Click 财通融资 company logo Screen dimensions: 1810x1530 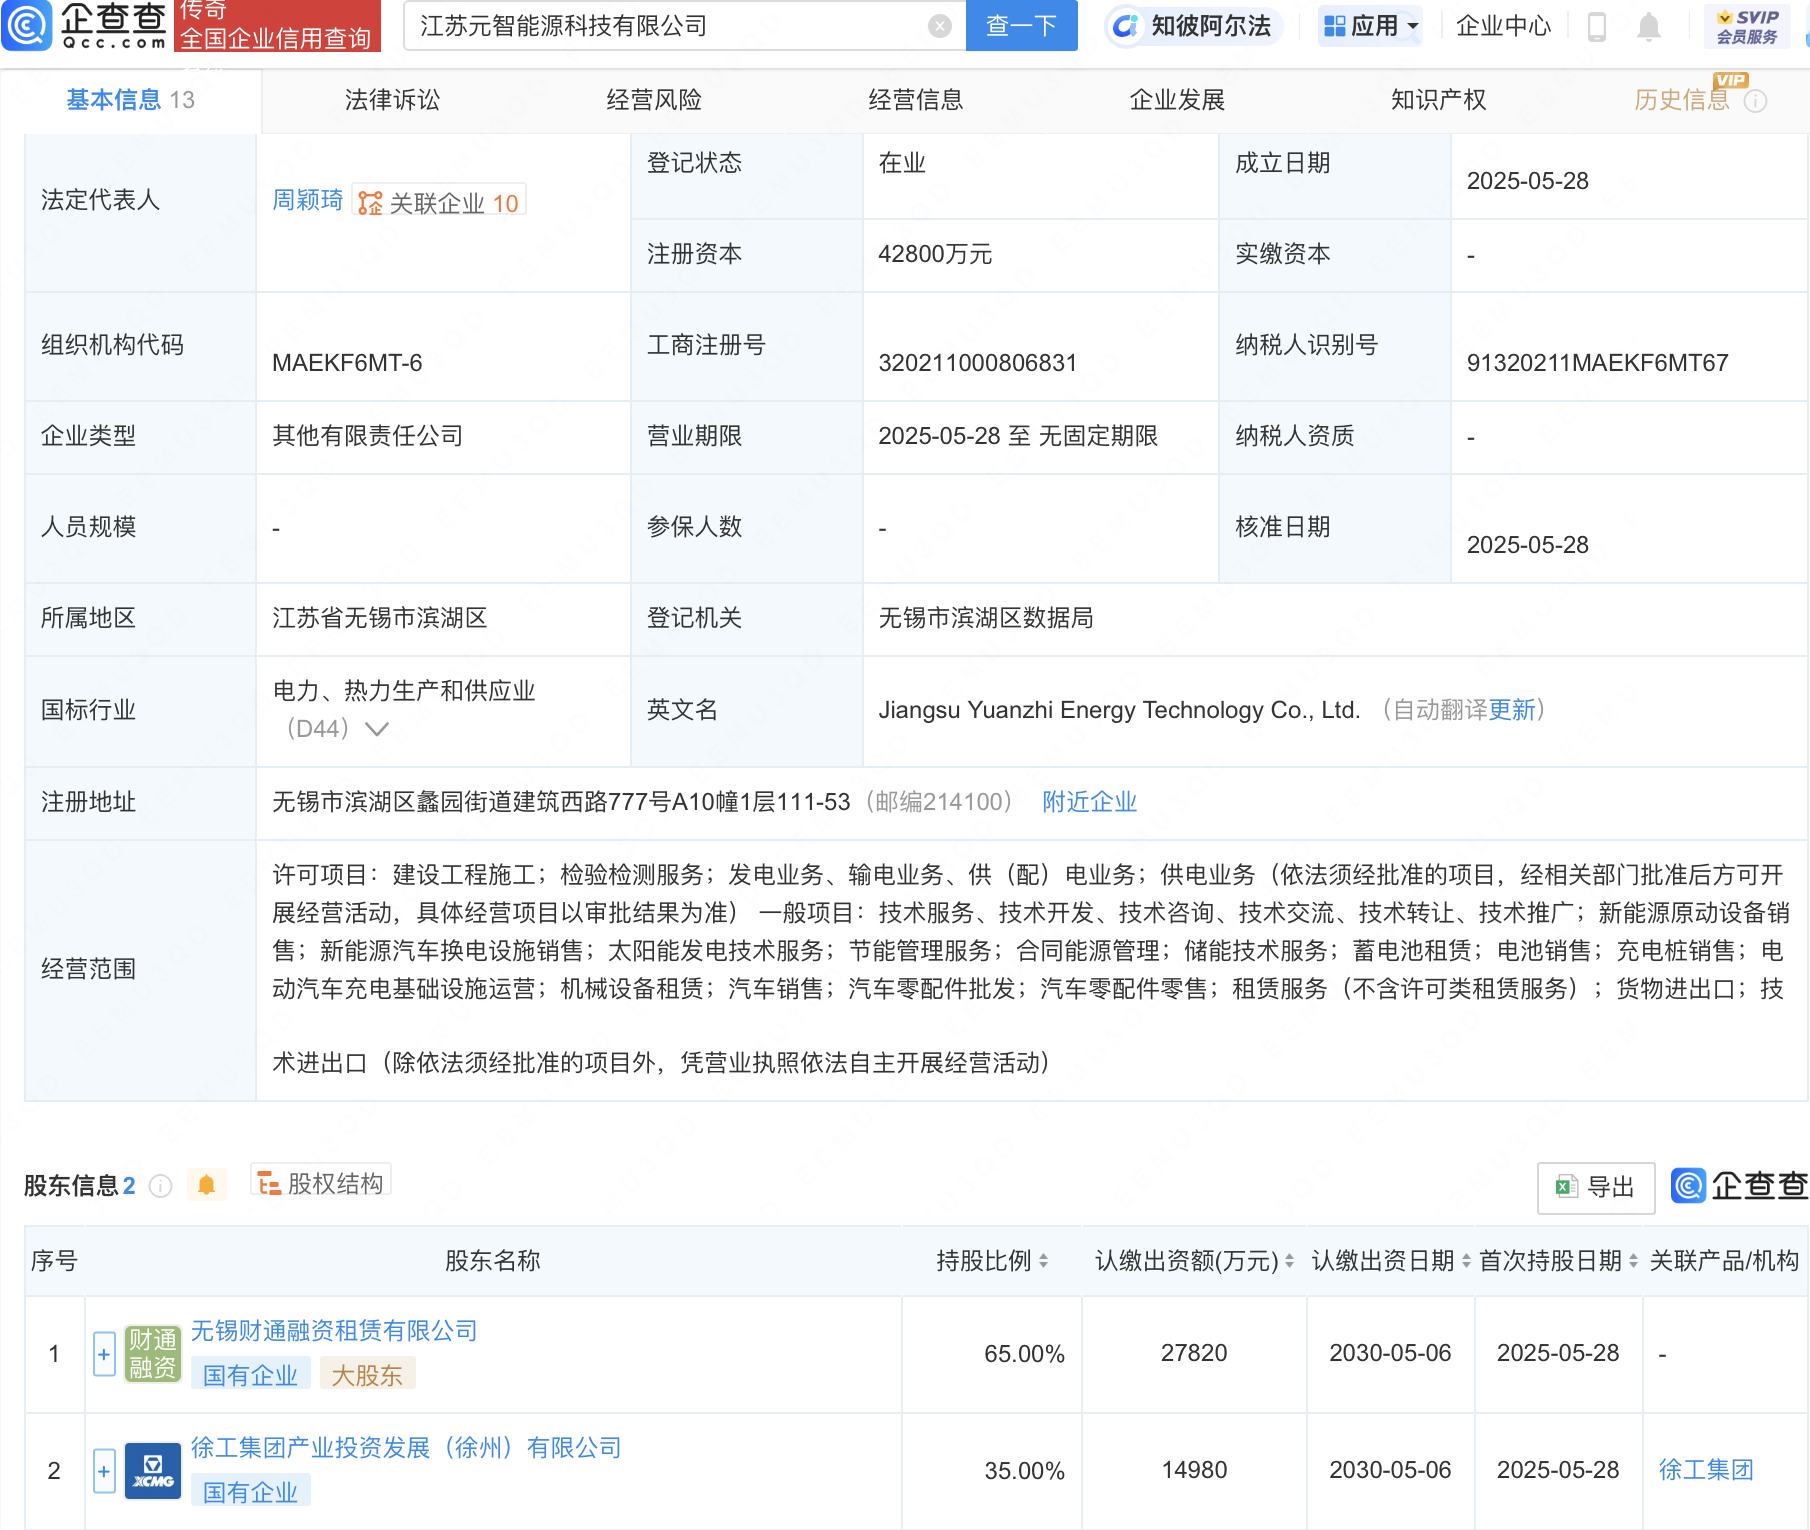pos(153,1354)
